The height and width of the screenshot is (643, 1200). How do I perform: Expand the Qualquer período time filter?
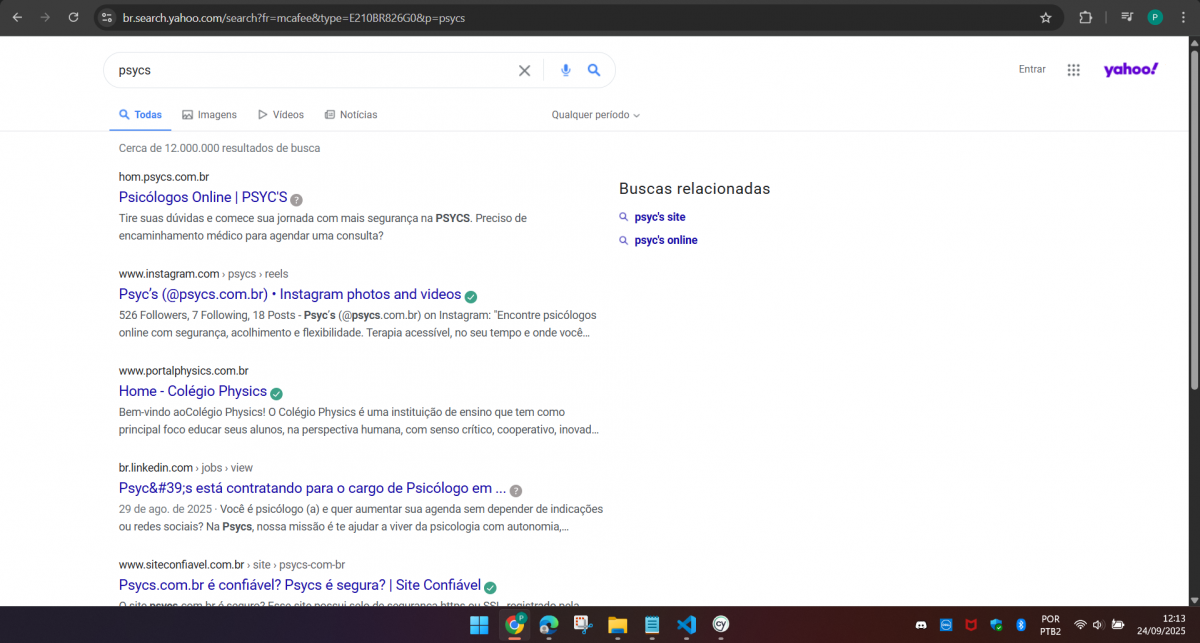[x=595, y=115]
